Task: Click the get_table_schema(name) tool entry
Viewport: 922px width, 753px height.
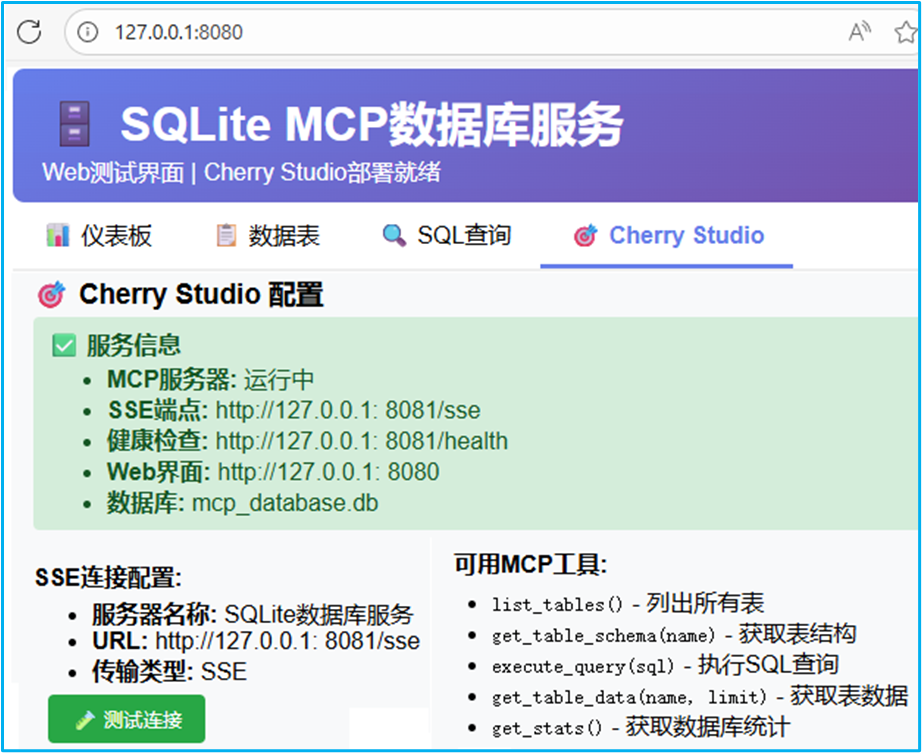Action: [x=674, y=635]
